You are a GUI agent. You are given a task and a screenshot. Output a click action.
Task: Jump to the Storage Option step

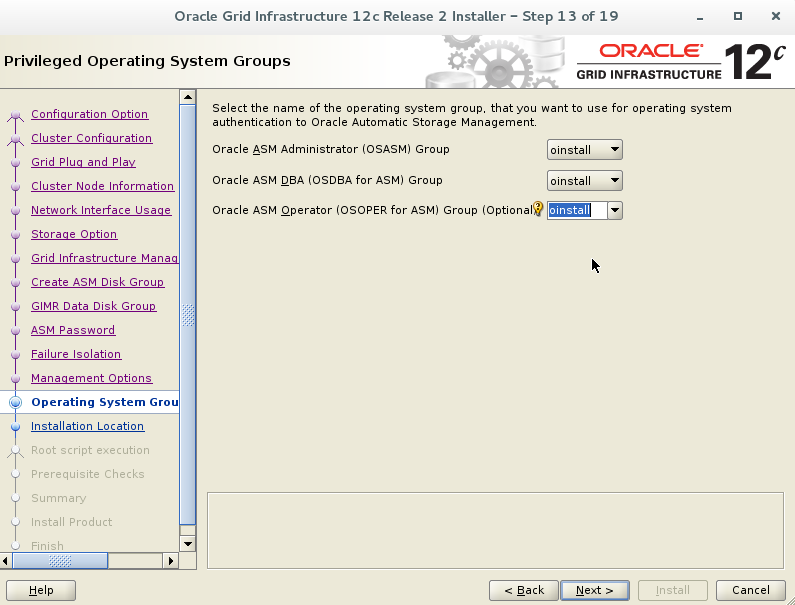74,234
